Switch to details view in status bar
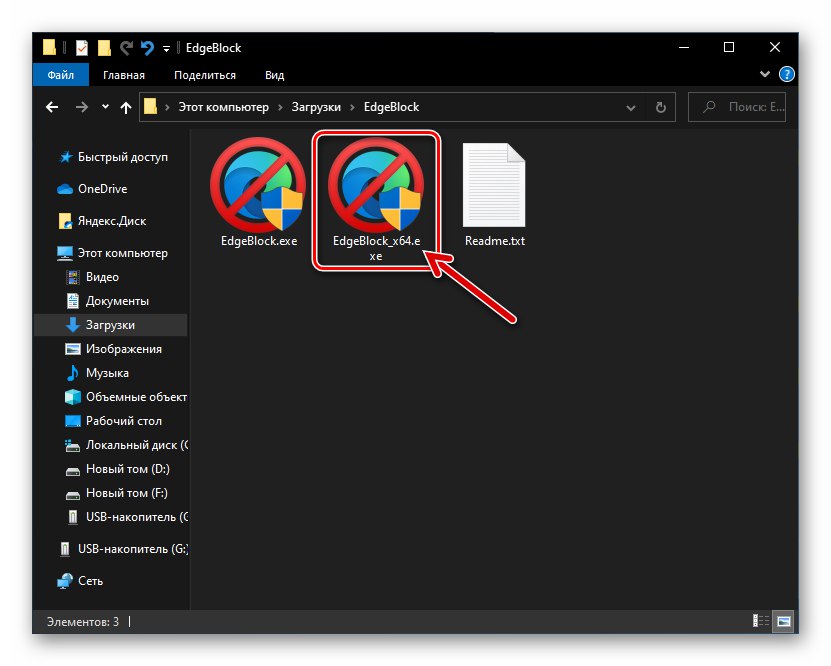This screenshot has height=666, width=831. tap(761, 620)
